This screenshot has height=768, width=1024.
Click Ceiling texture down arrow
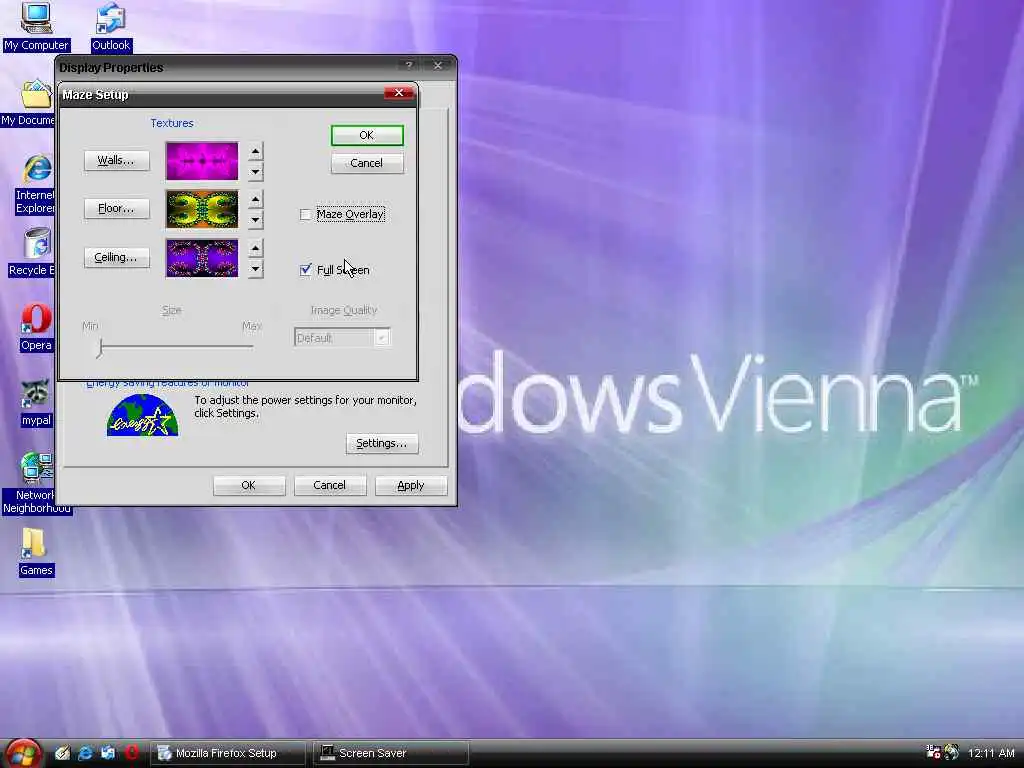(255, 268)
